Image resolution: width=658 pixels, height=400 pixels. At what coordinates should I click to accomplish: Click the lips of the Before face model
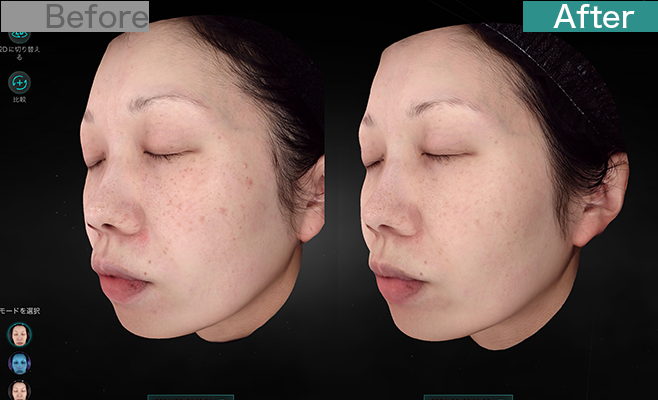point(120,284)
